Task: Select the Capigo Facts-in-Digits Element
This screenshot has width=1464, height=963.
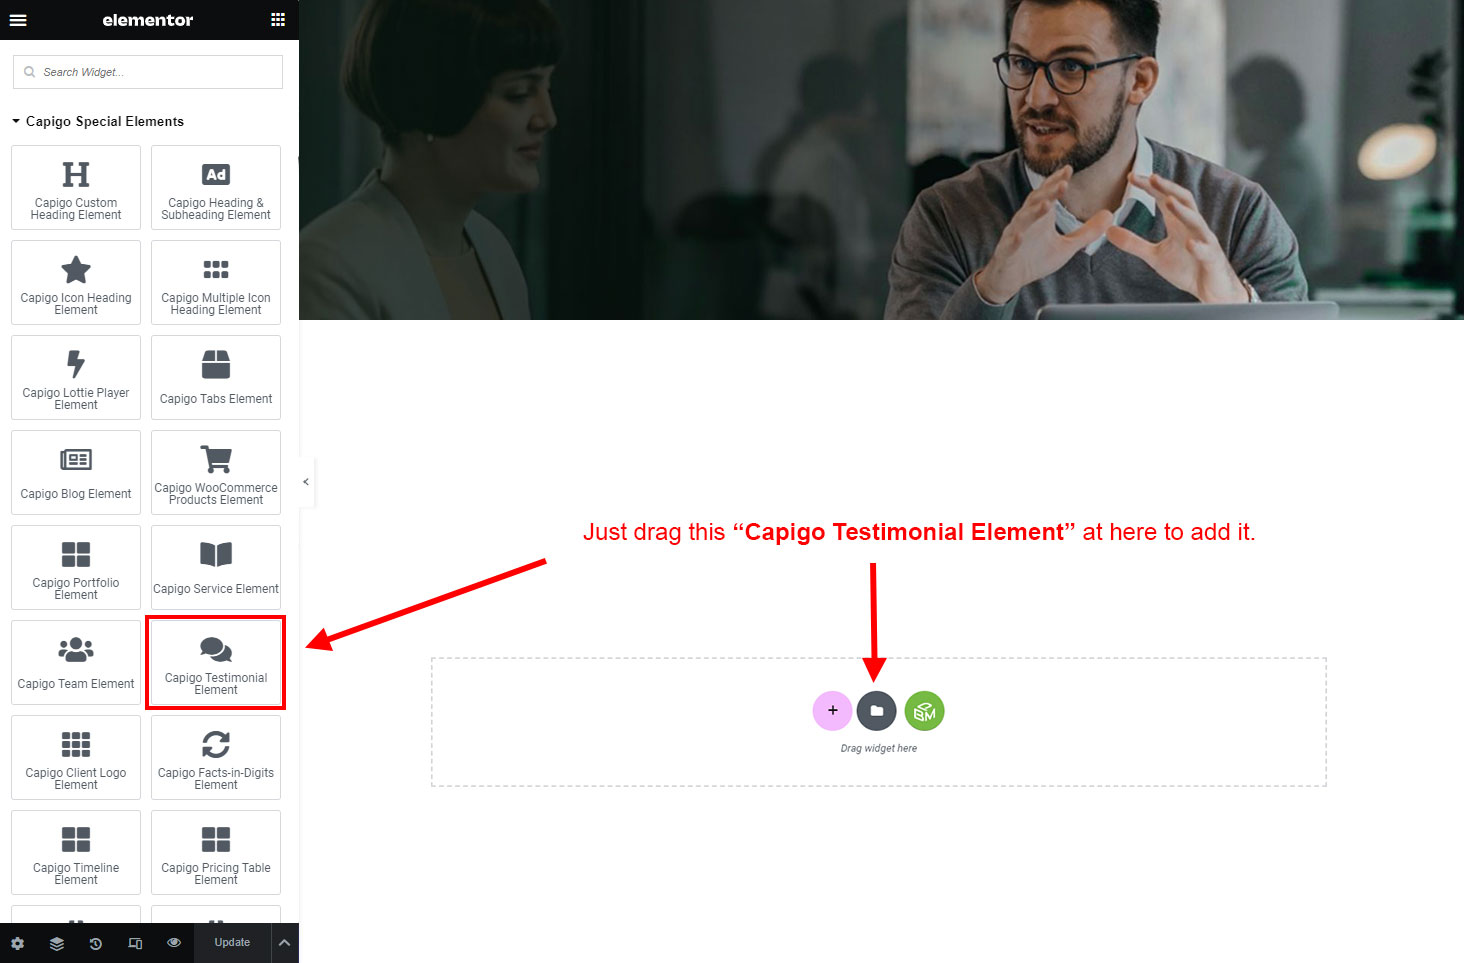Action: click(216, 758)
